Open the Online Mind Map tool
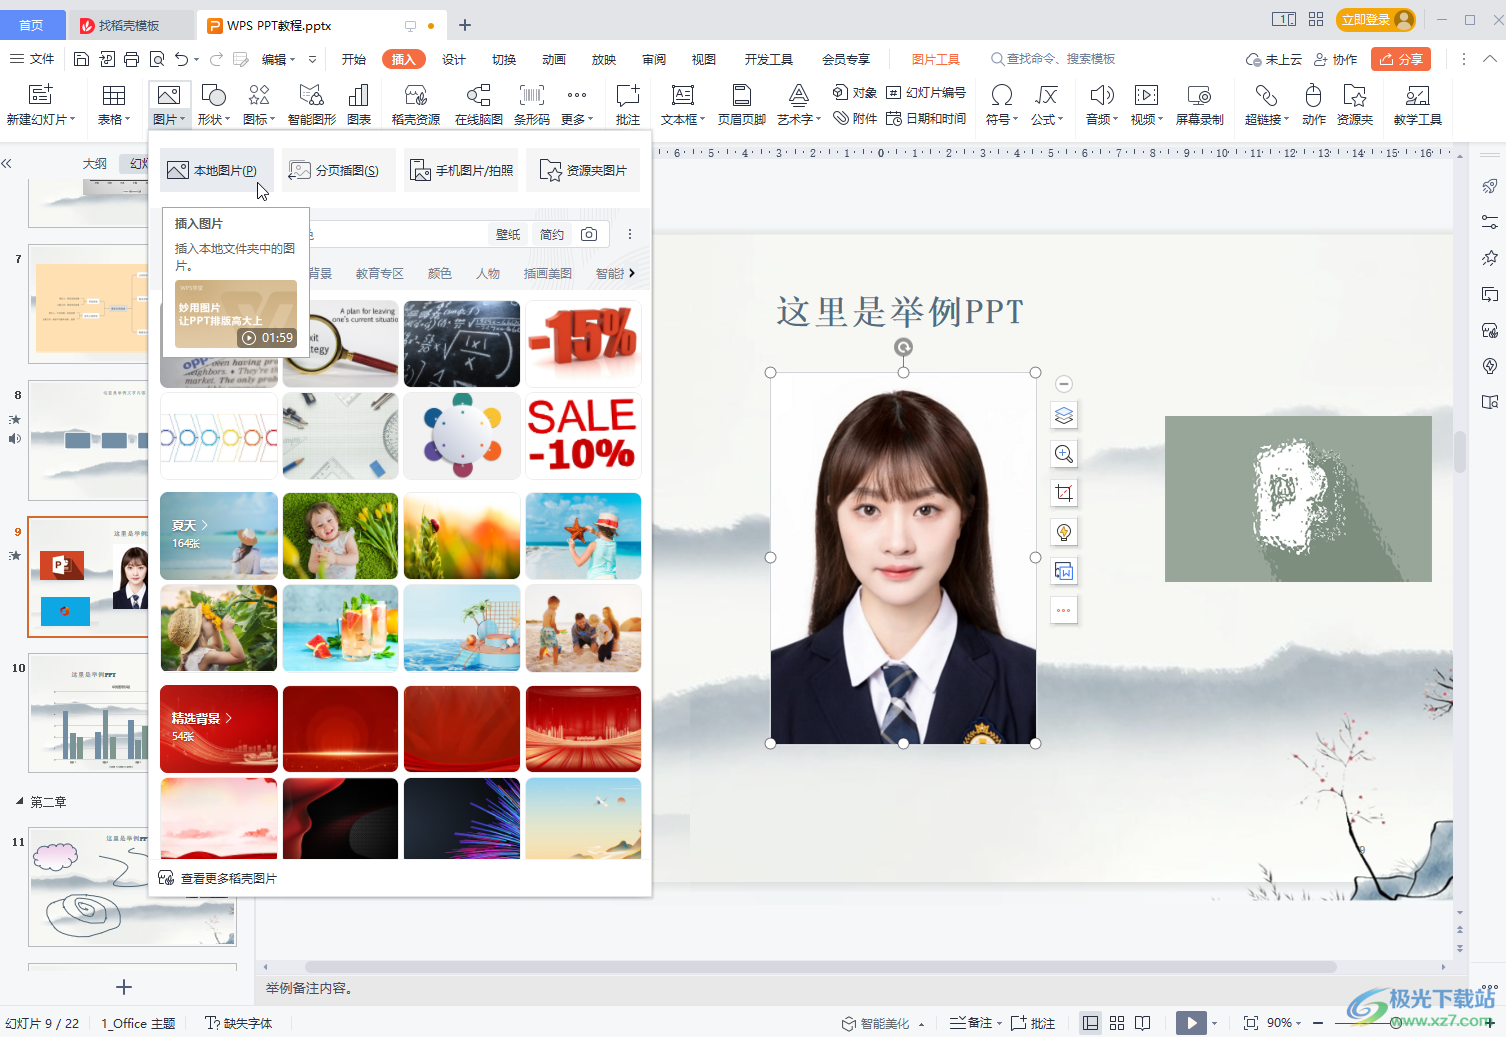The width and height of the screenshot is (1506, 1037). click(x=479, y=95)
